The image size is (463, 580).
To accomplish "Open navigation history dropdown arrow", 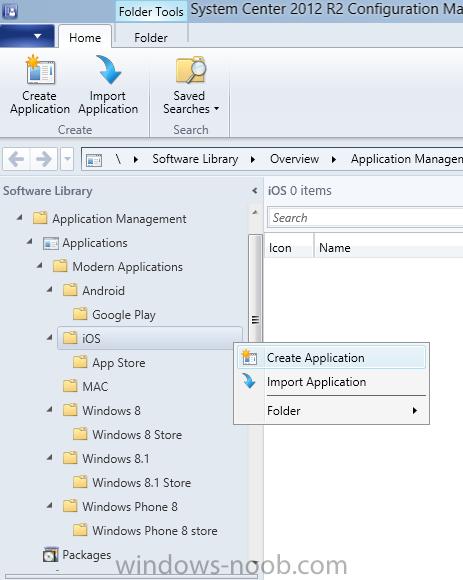I will (67, 159).
